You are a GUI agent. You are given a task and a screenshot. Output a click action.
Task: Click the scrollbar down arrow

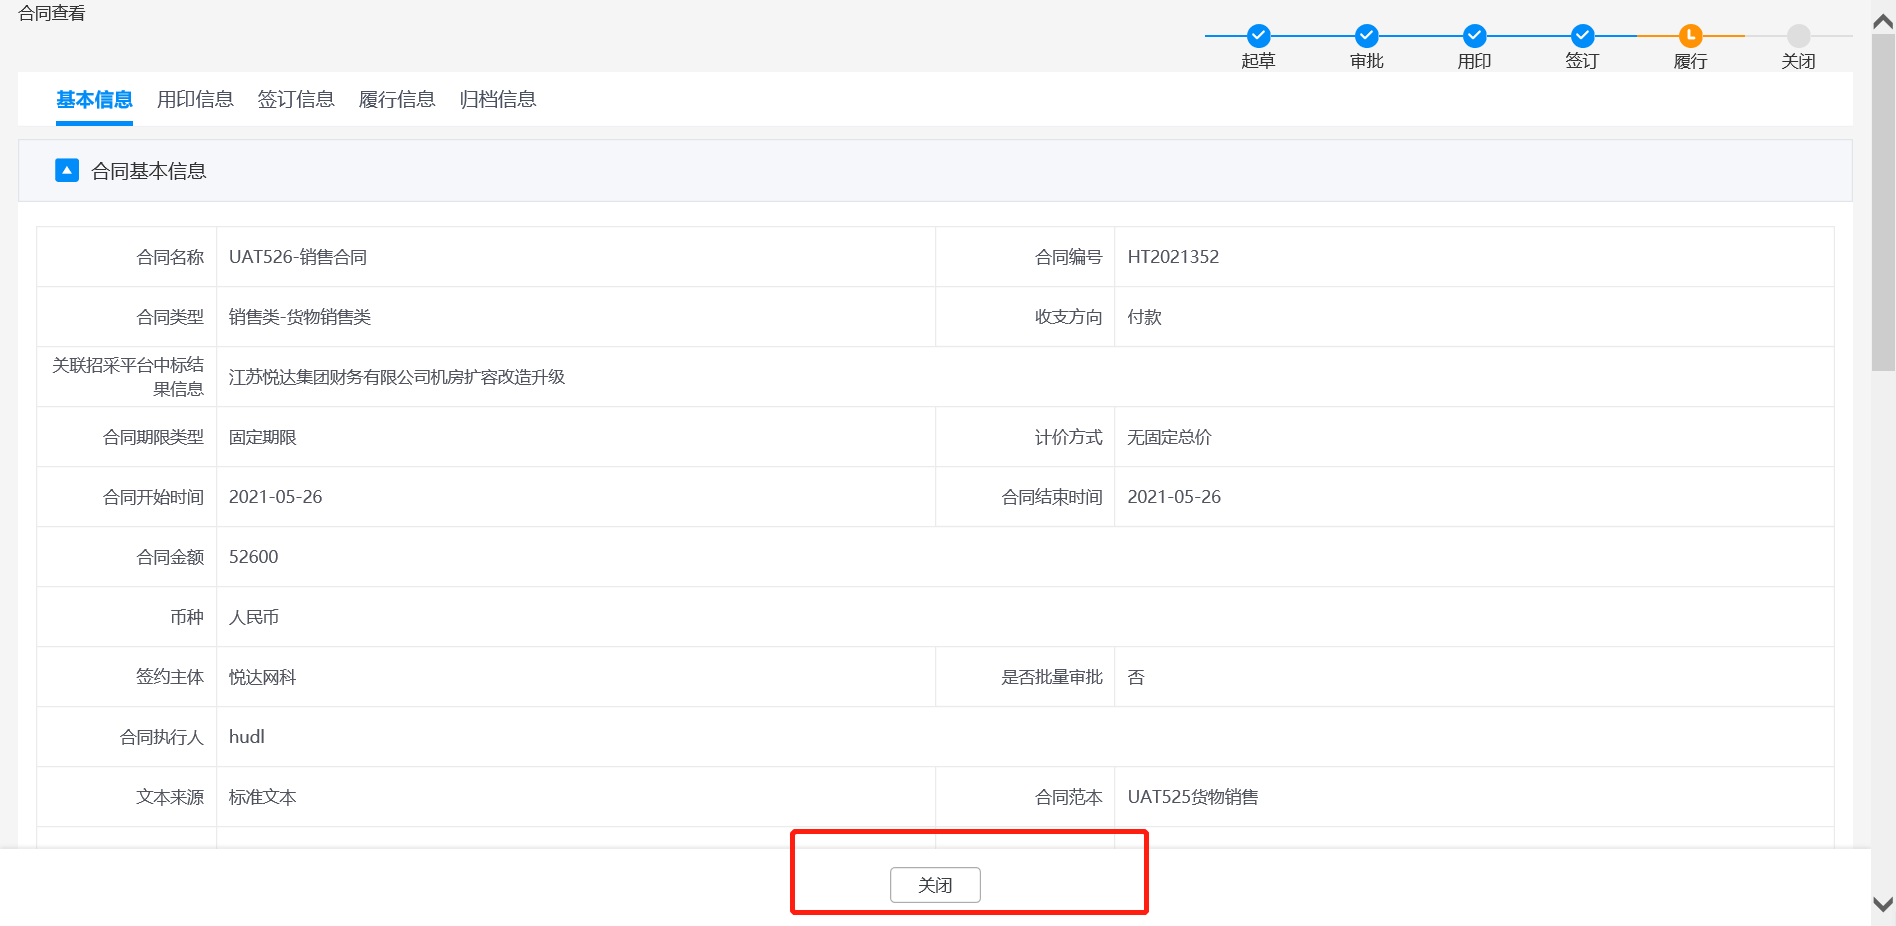click(x=1883, y=904)
